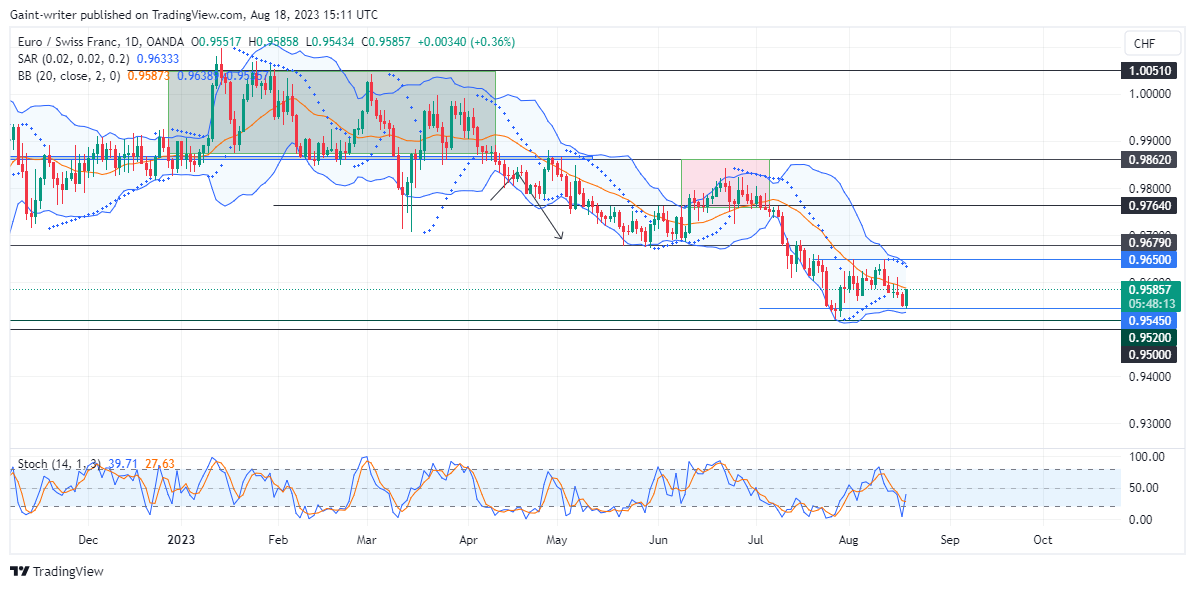
Task: Click the 0.95000 price level label
Action: click(x=1149, y=354)
